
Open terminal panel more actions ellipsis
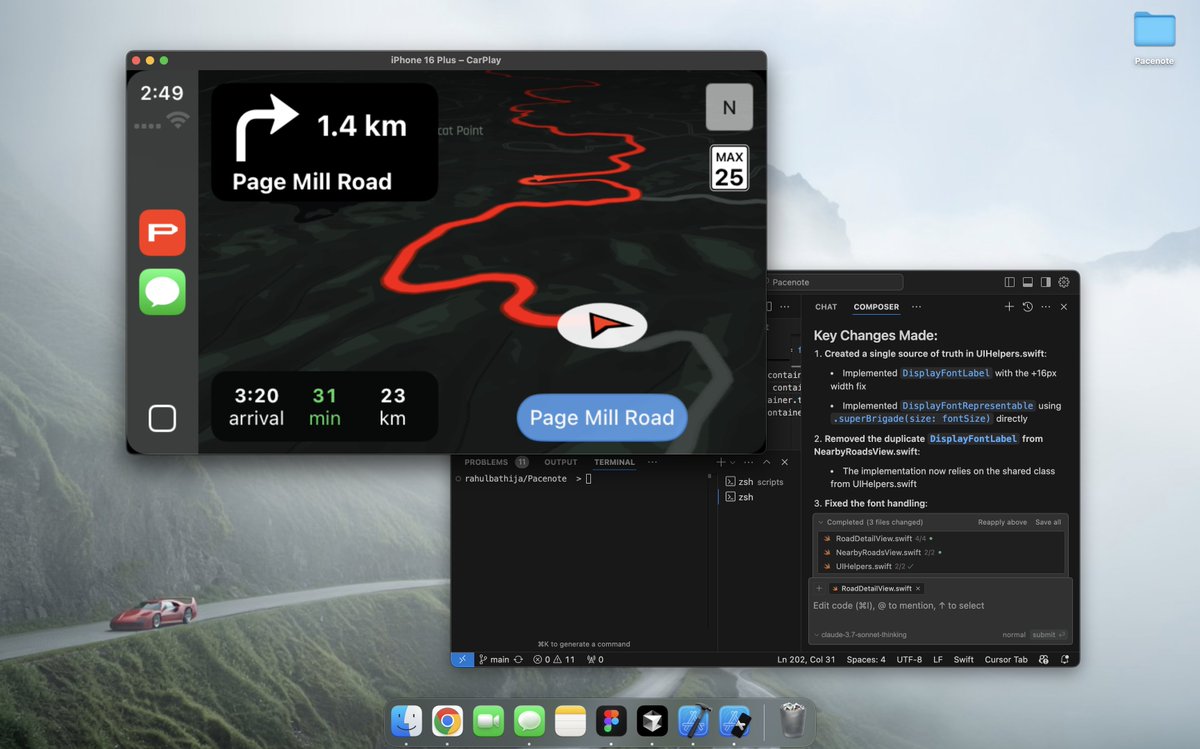tap(748, 462)
